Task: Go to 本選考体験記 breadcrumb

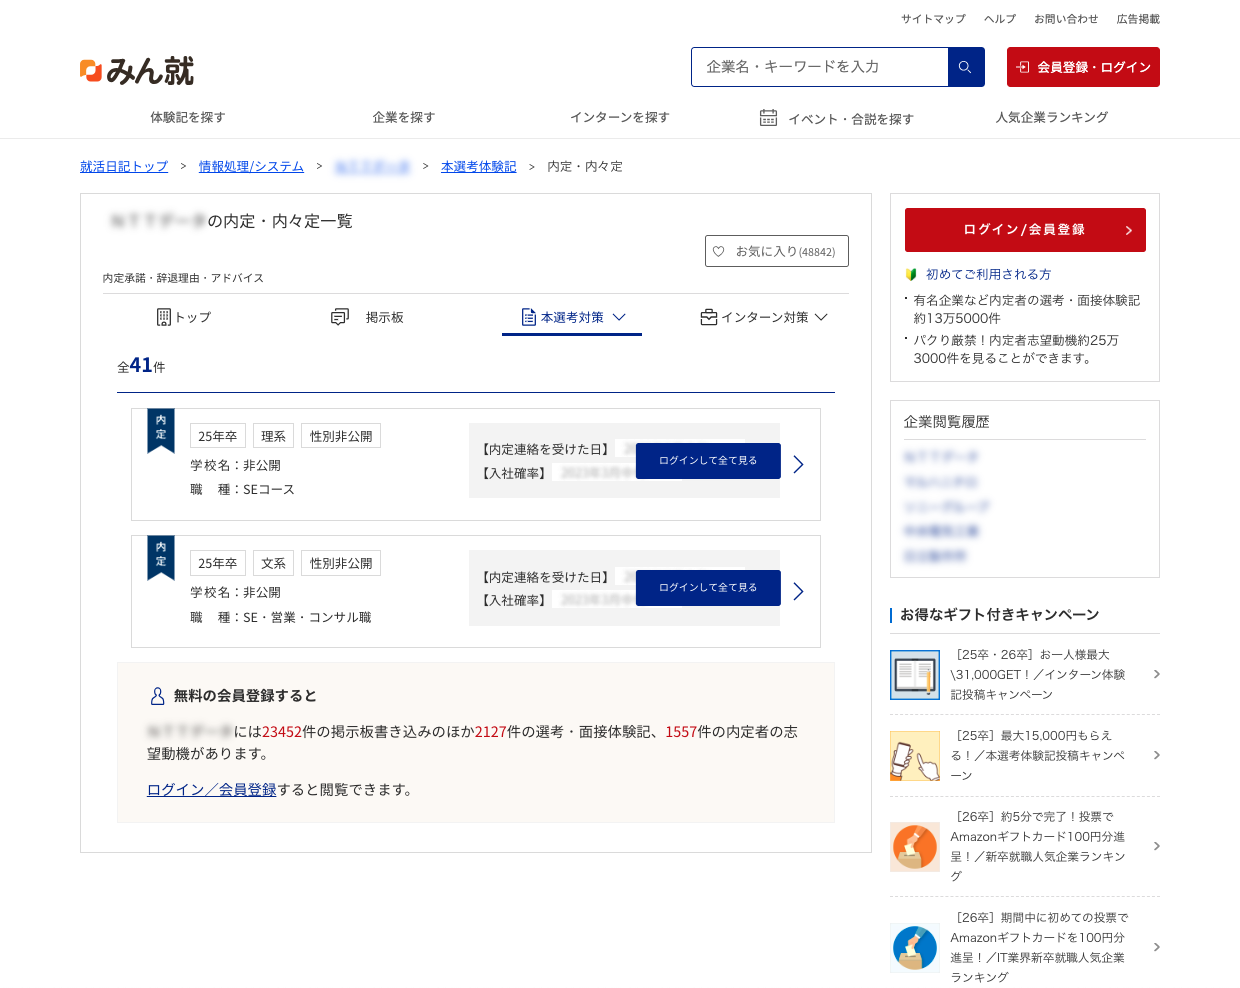Action: (x=479, y=167)
